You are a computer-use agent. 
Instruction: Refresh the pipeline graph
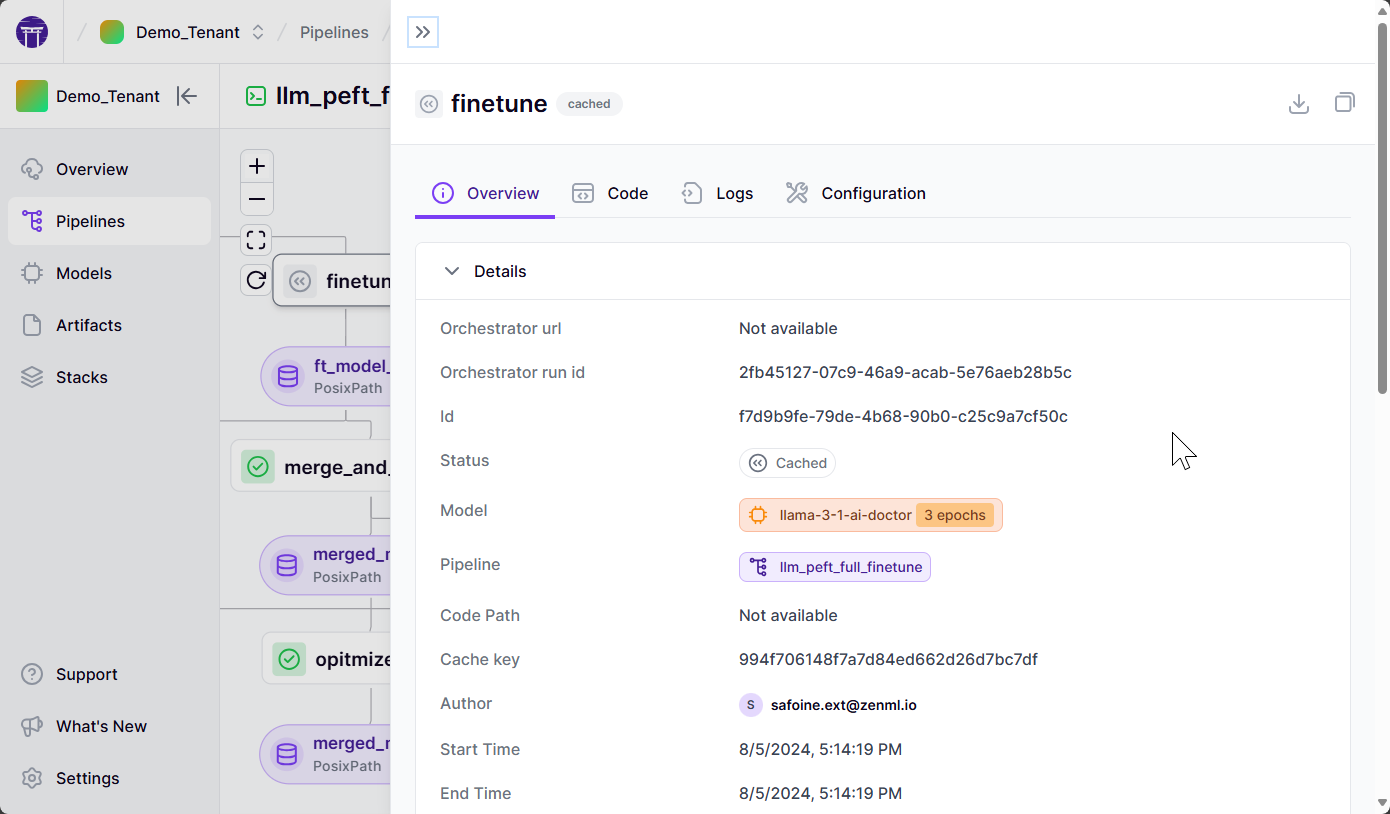(257, 280)
